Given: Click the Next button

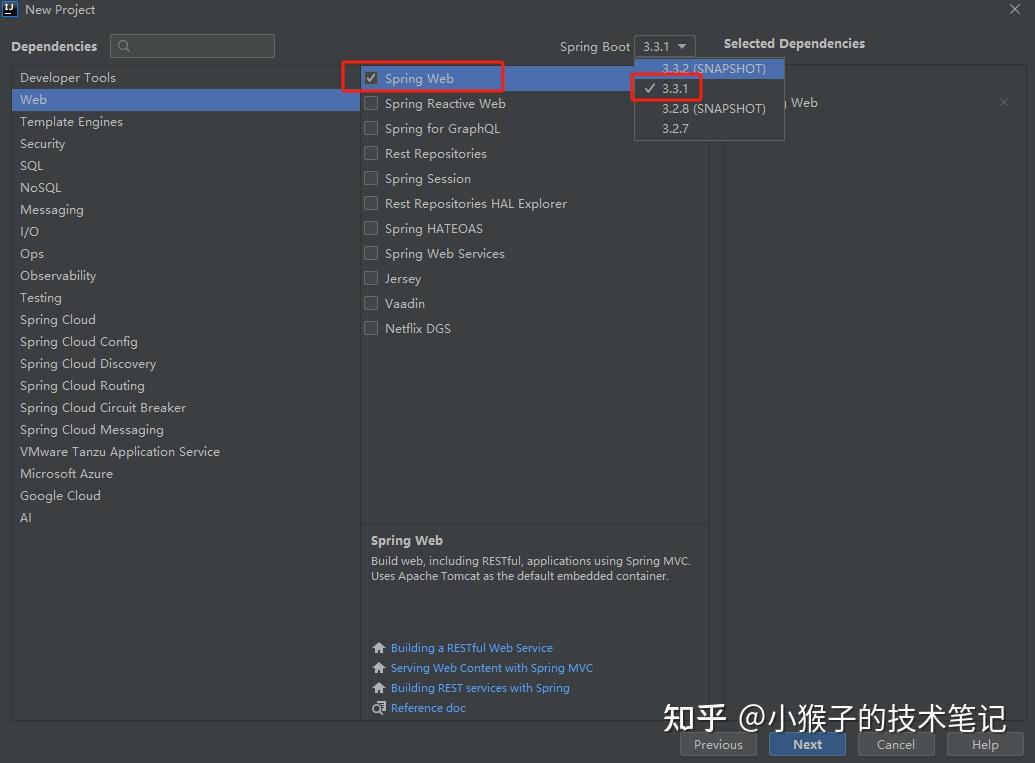Looking at the screenshot, I should (807, 744).
